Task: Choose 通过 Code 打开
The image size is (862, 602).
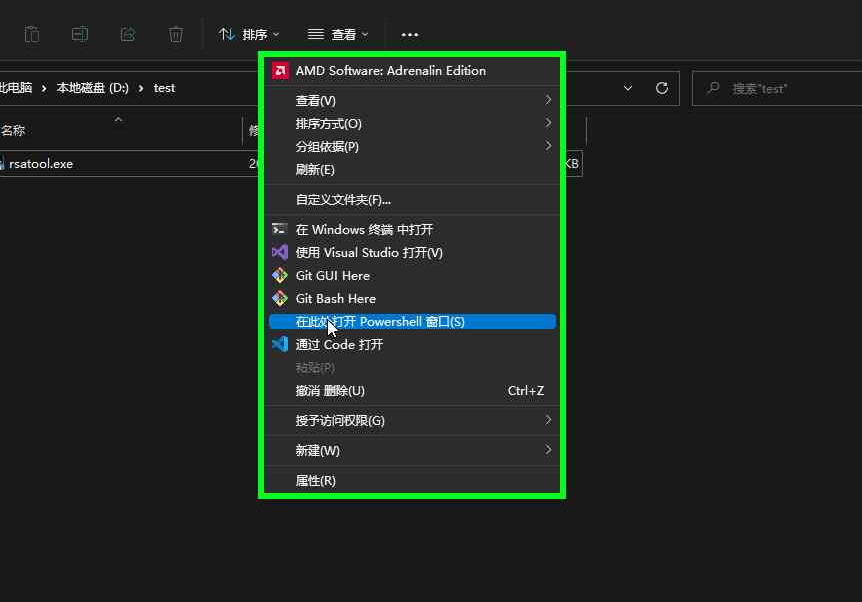Action: click(412, 345)
